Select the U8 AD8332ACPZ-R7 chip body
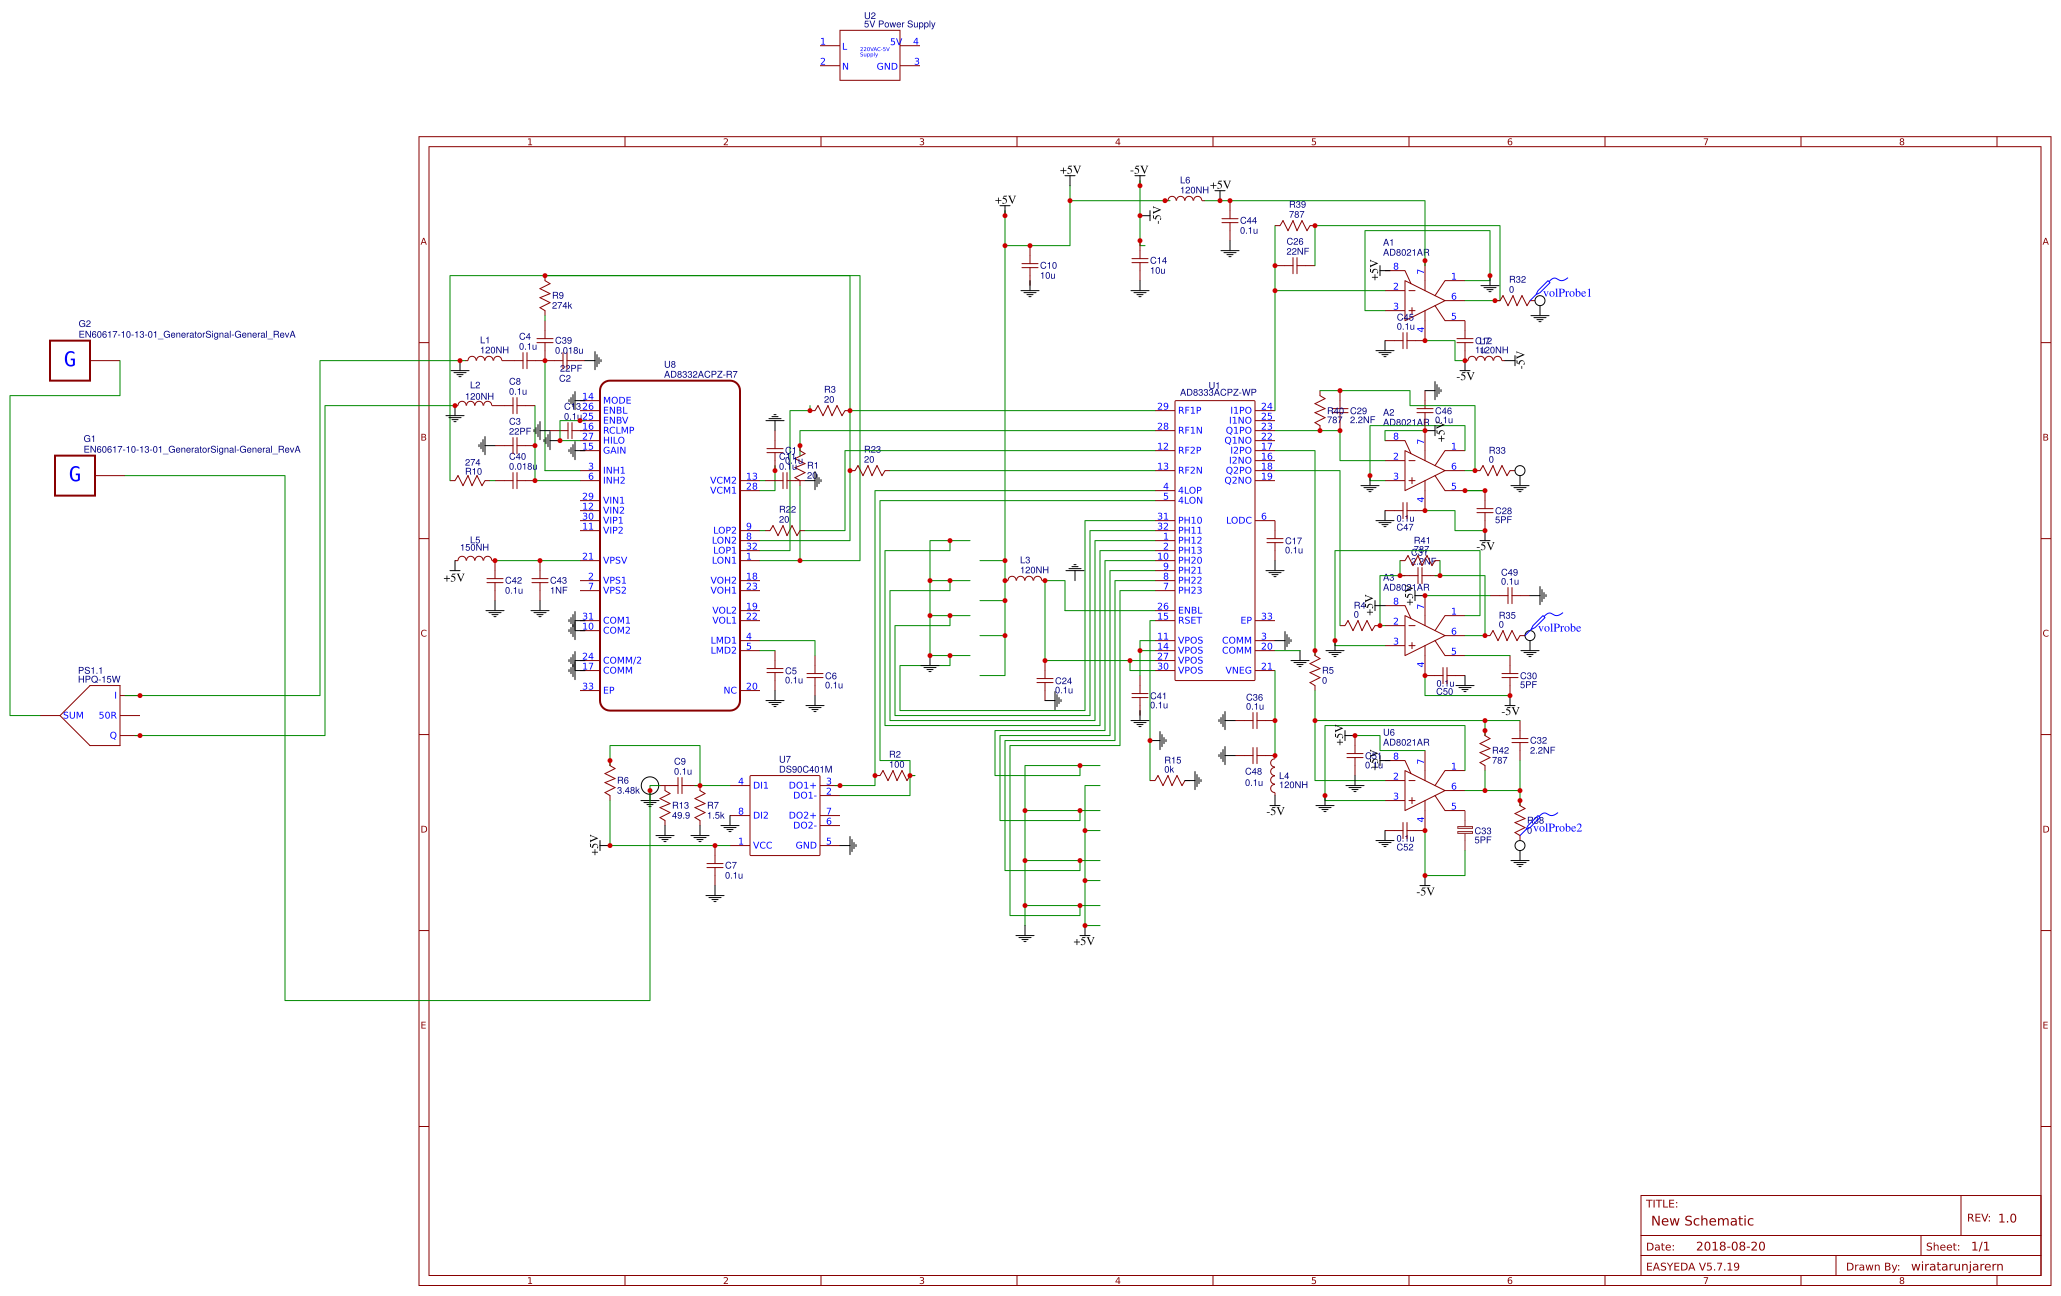Image resolution: width=2061 pixels, height=1296 pixels. point(669,545)
